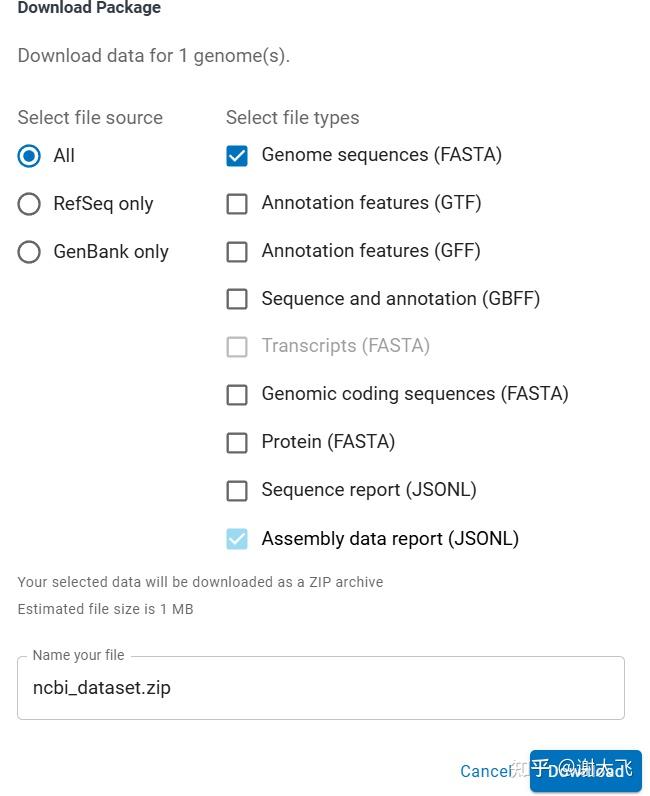Click the Transcripts (FASTA) checkbox

pos(237,347)
